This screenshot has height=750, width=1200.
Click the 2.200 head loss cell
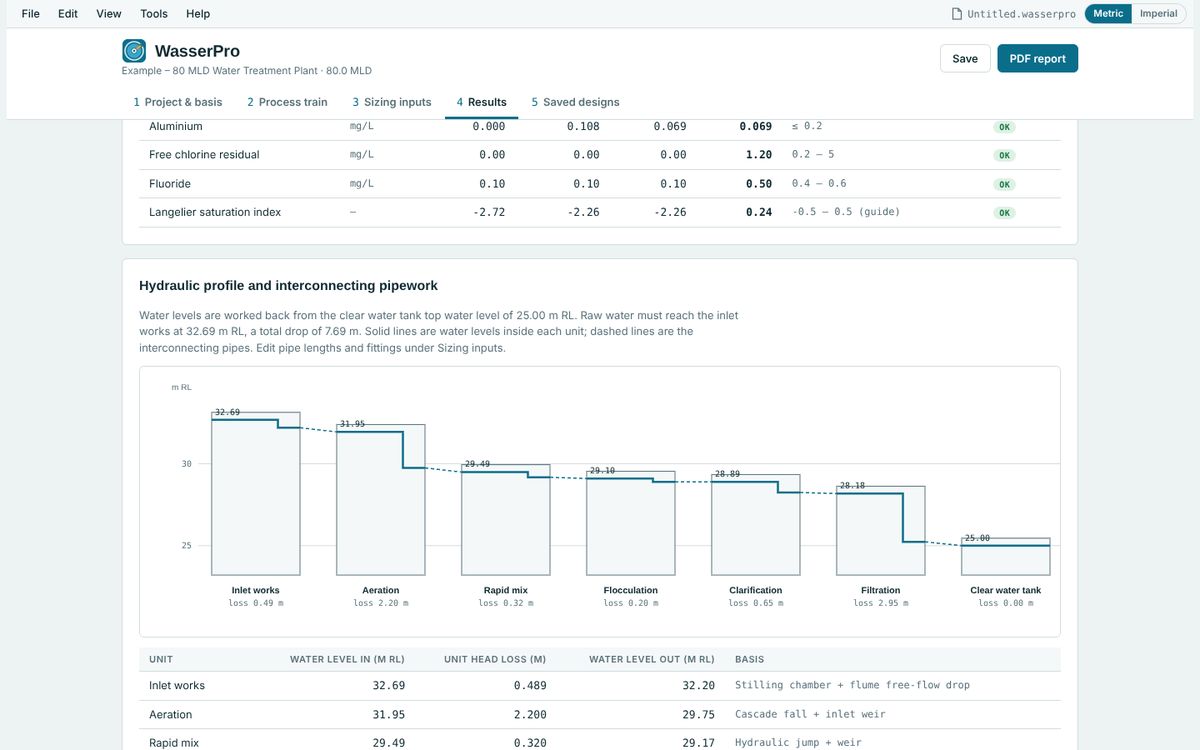pyautogui.click(x=530, y=715)
